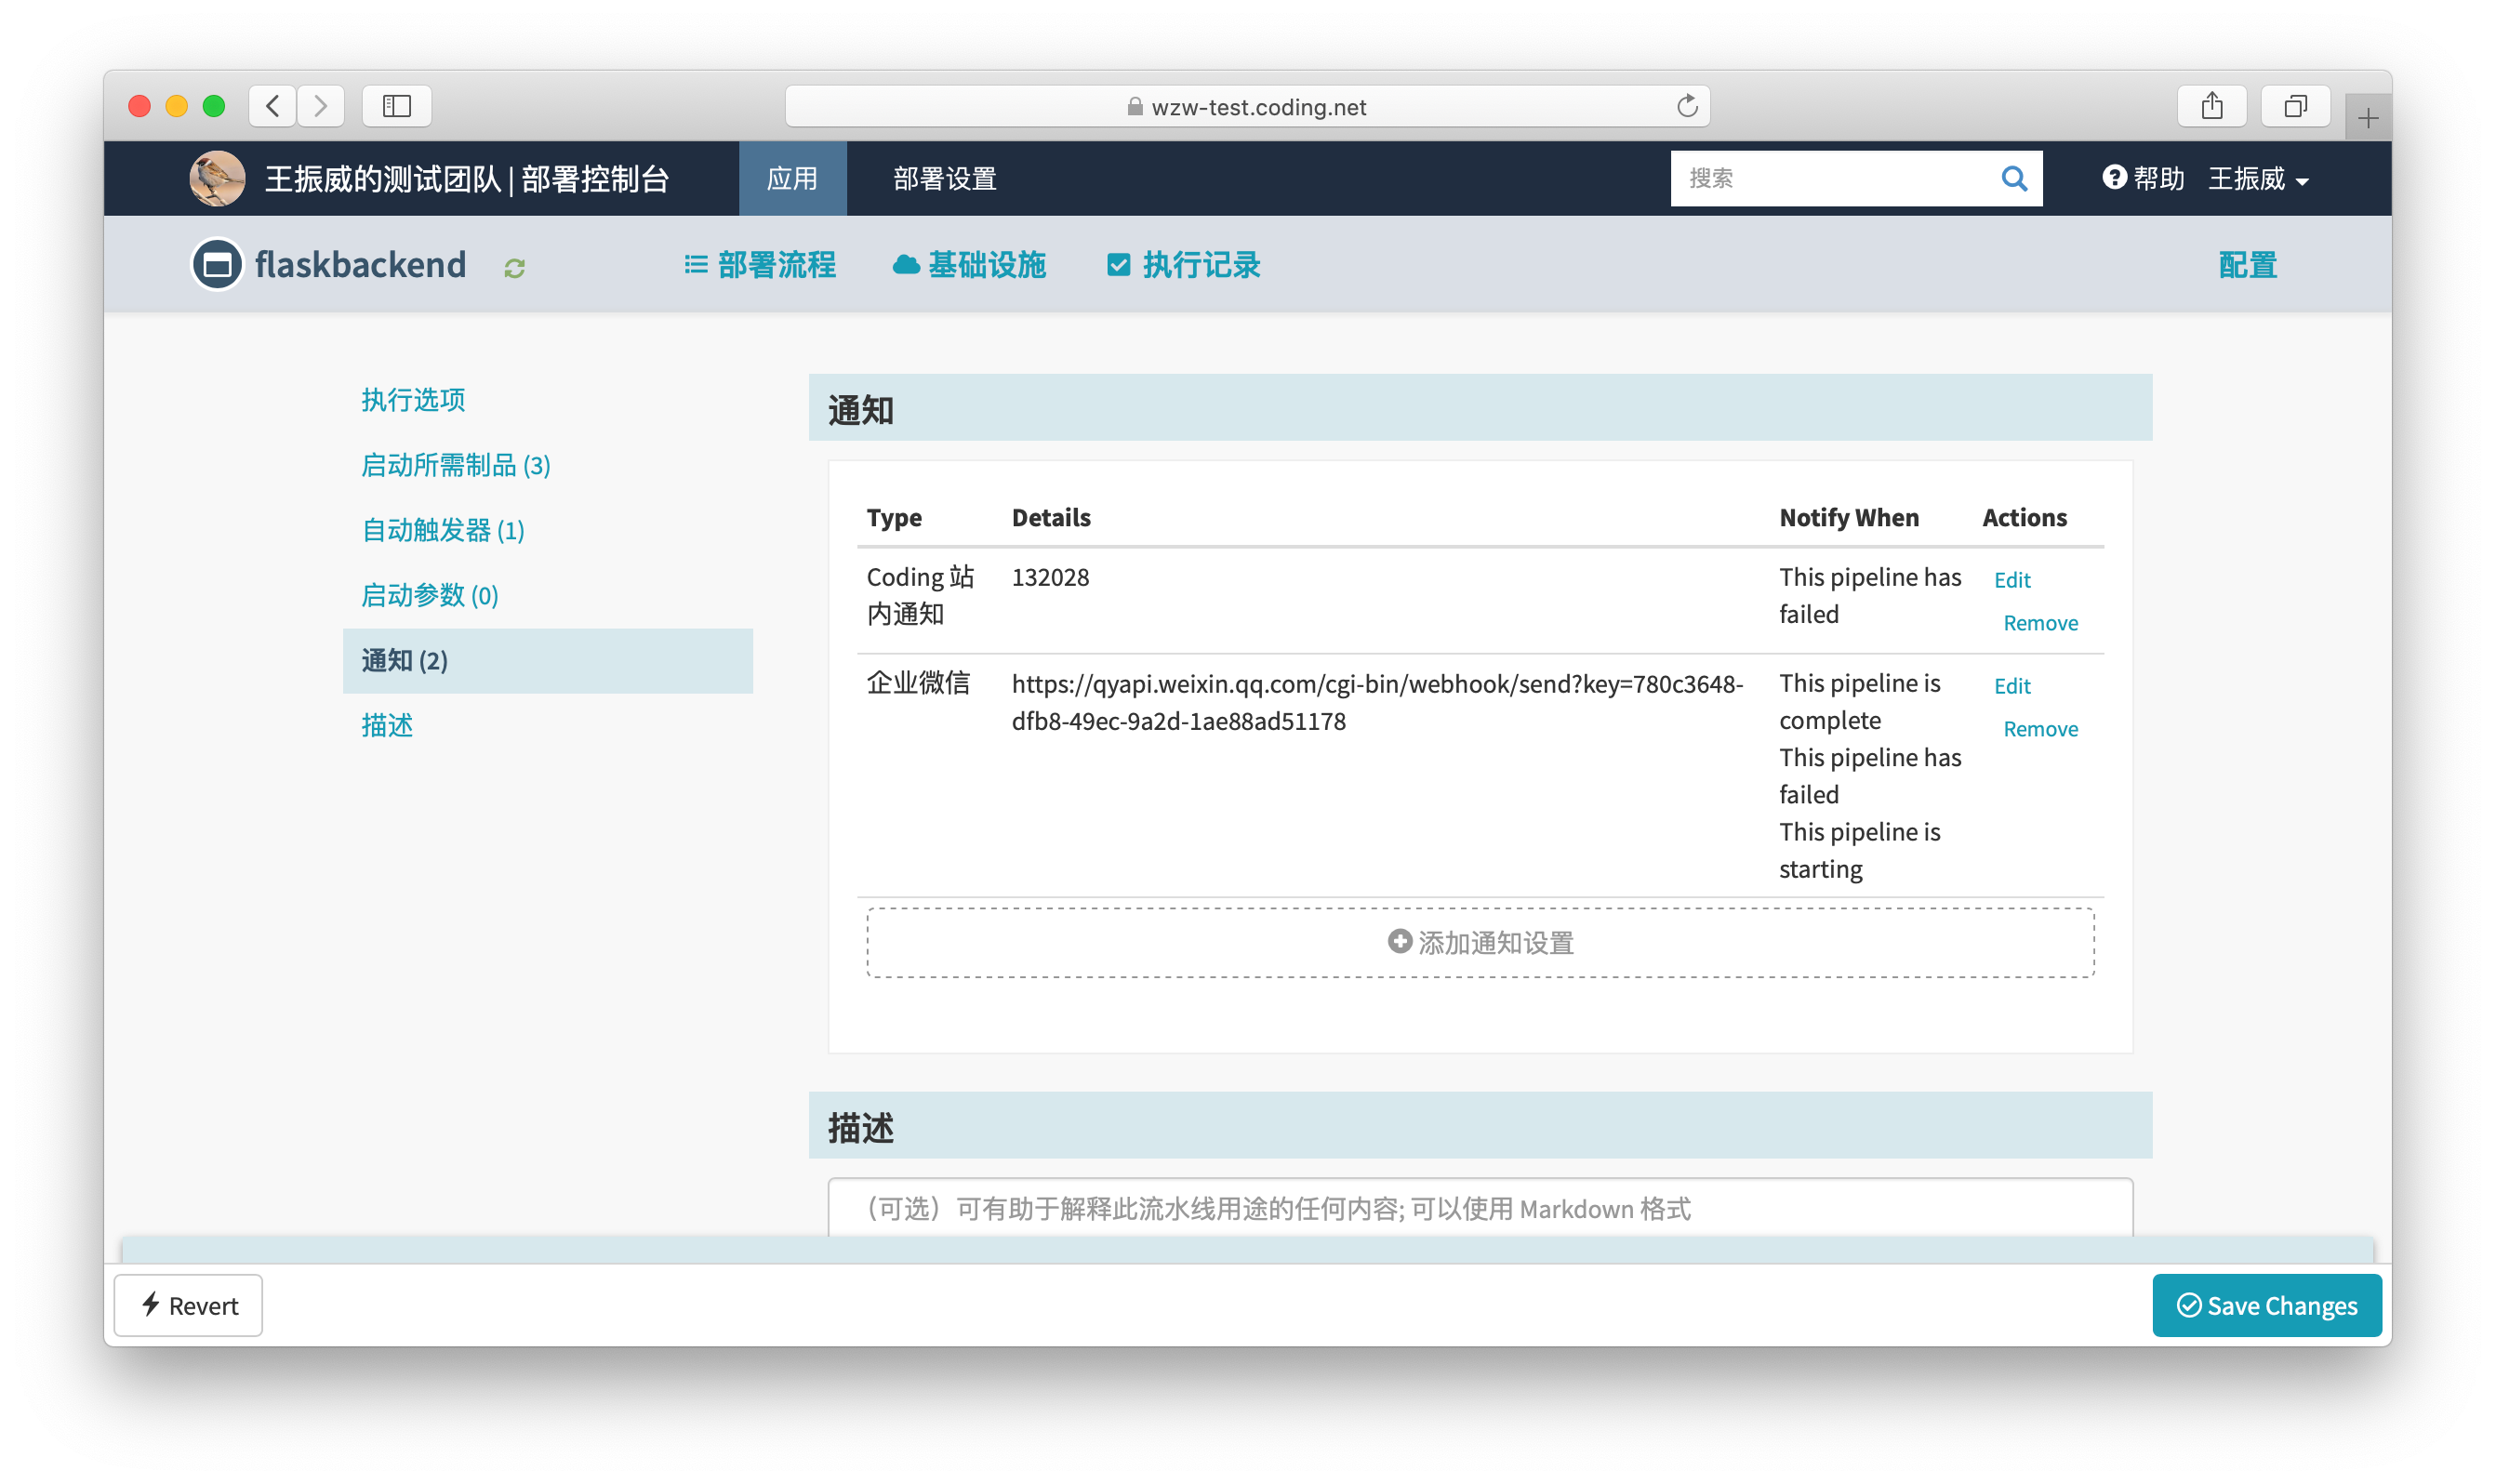The image size is (2496, 1484).
Task: Open the 执行记录 tab
Action: coord(1184,265)
